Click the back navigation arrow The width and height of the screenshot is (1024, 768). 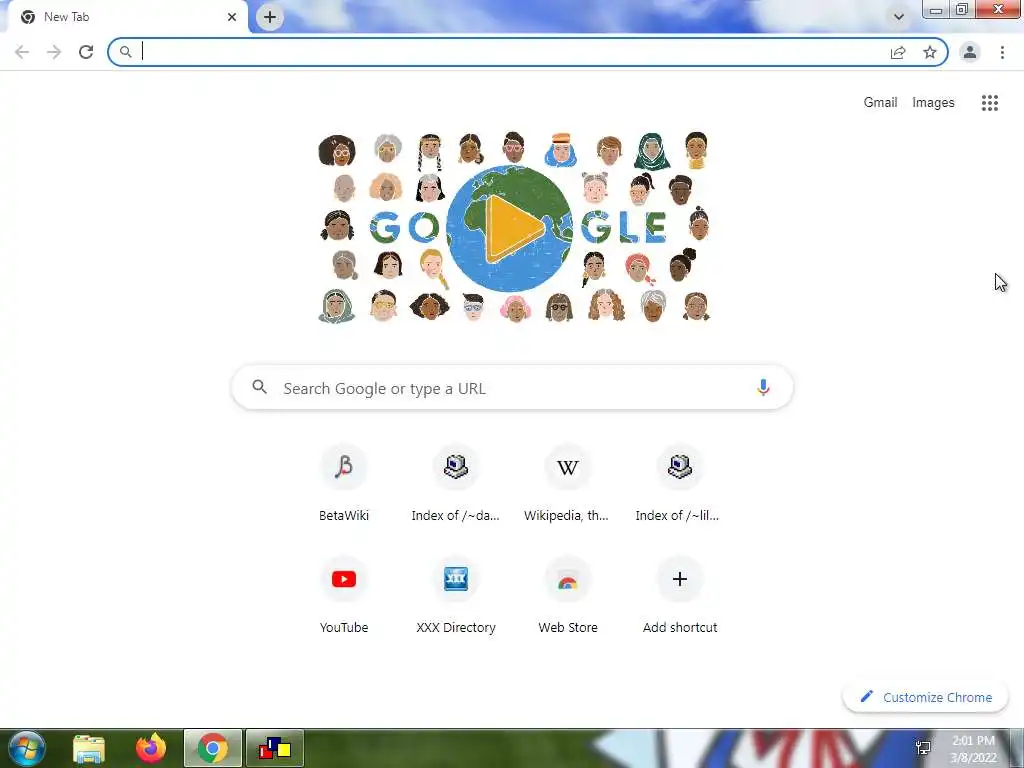(22, 52)
